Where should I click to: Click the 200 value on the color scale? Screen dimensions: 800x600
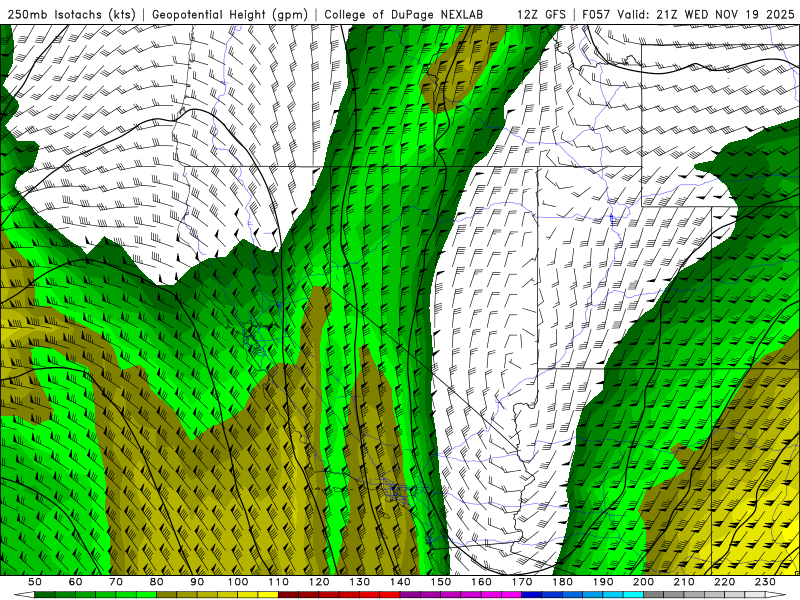pyautogui.click(x=643, y=582)
